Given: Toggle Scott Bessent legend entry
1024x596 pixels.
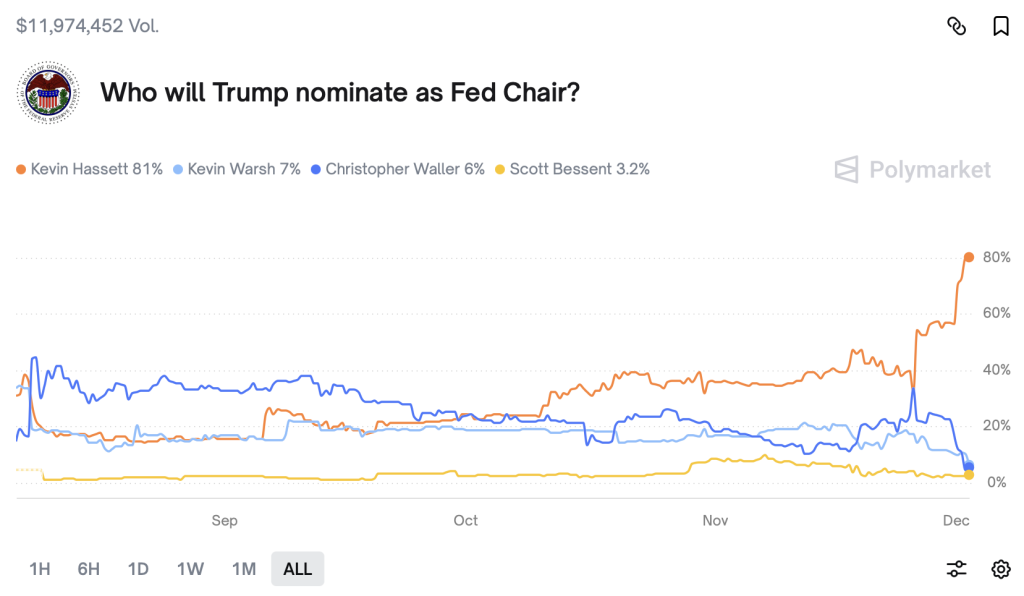Looking at the screenshot, I should [x=572, y=169].
